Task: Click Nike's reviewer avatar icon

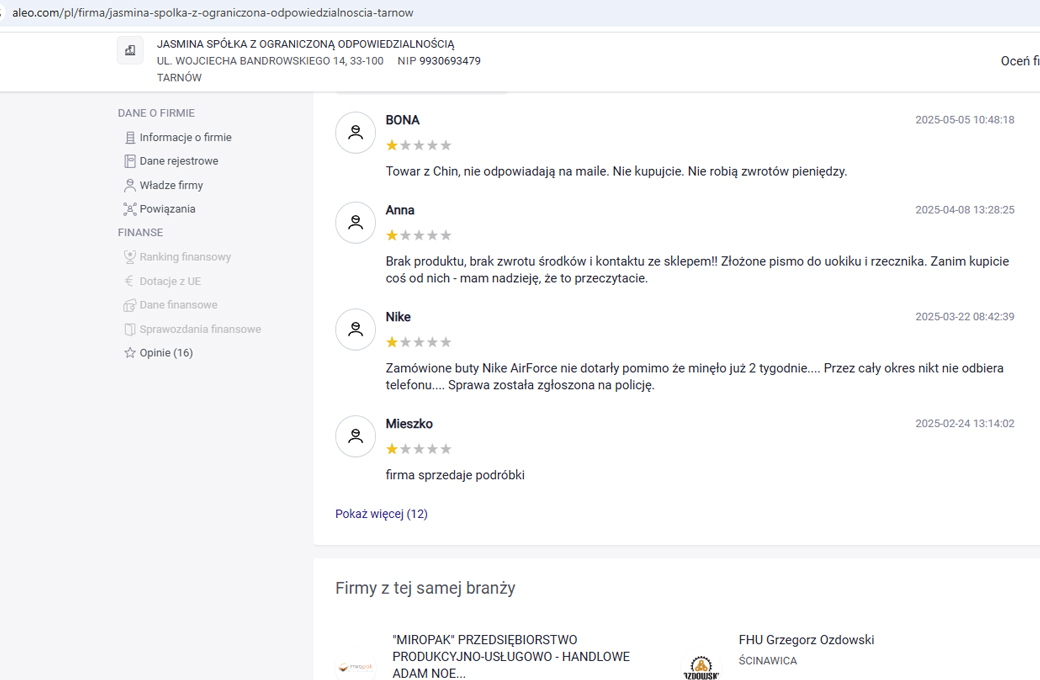Action: click(x=356, y=329)
